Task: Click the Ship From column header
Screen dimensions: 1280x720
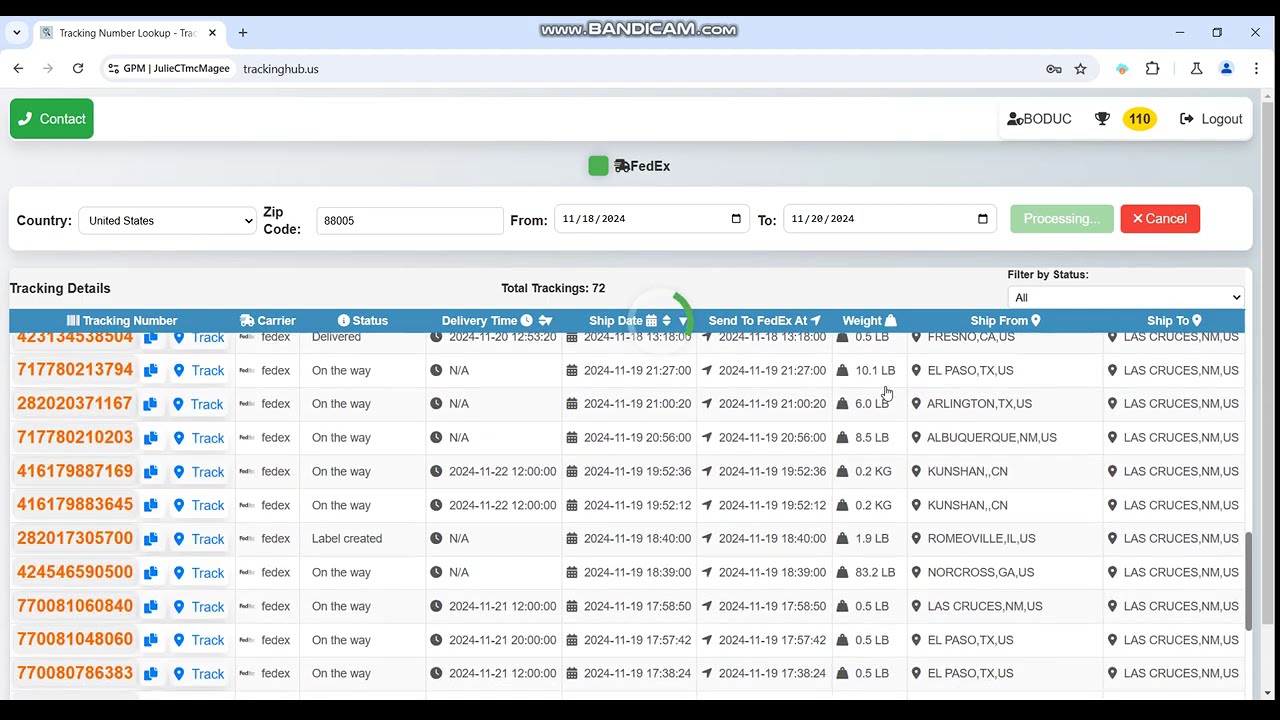Action: [1005, 321]
